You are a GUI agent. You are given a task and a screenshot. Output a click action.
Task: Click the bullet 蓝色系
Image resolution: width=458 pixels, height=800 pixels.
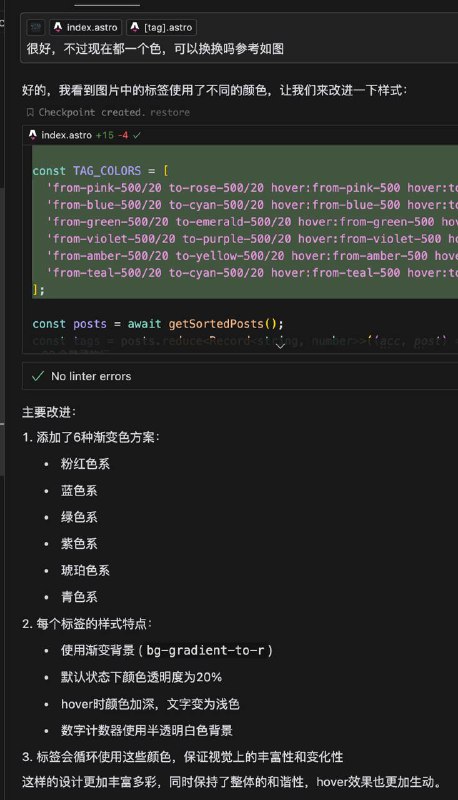coord(79,490)
